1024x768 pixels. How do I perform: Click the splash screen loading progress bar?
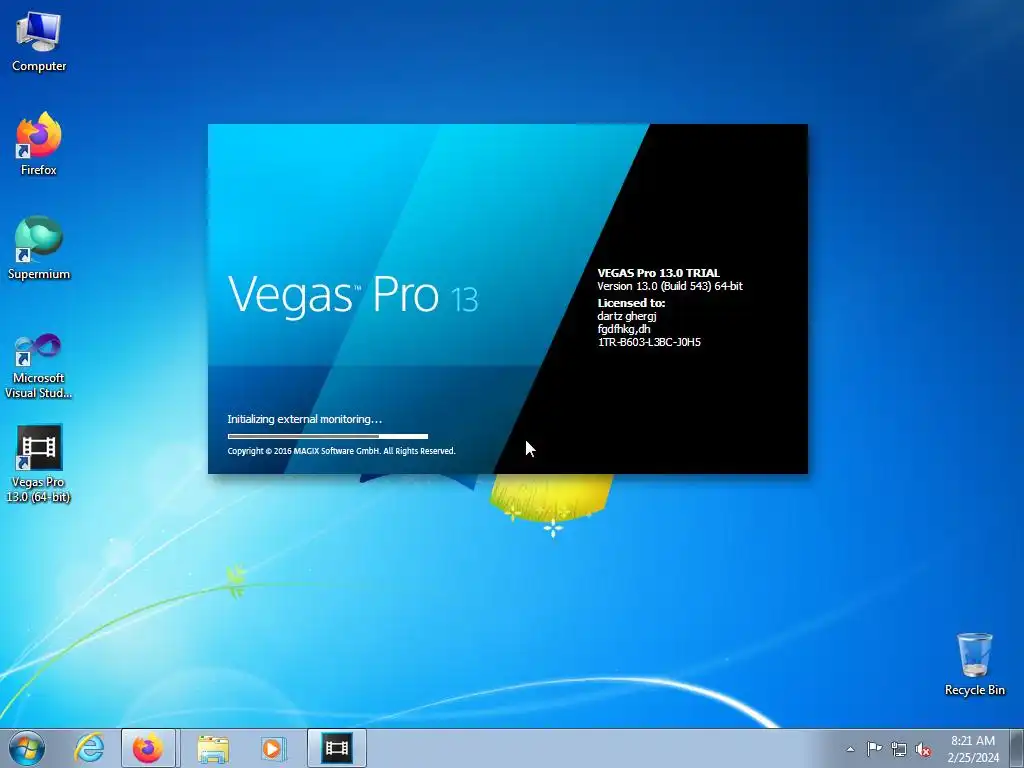(328, 436)
